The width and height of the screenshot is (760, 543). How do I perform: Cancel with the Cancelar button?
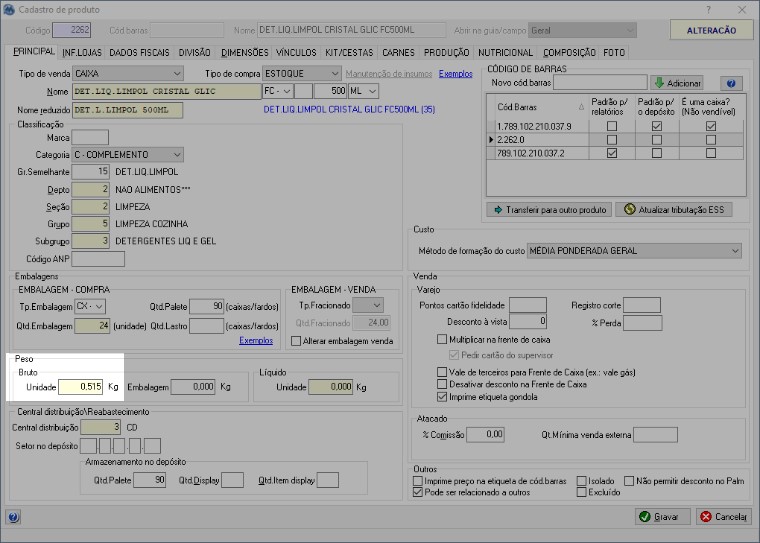(724, 517)
